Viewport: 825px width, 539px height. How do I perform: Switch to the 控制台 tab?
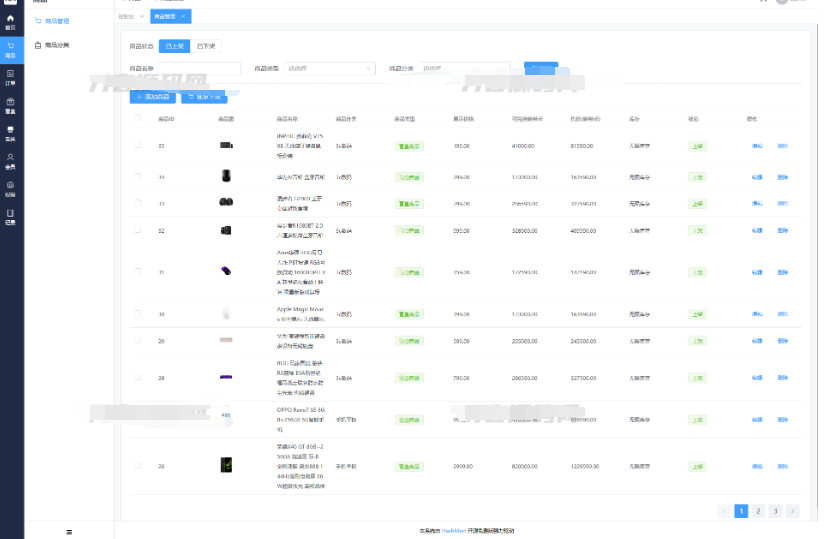point(129,16)
